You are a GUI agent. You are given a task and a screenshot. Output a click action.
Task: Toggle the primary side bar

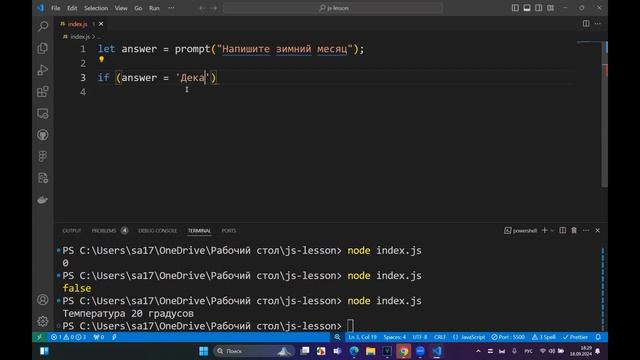pyautogui.click(x=515, y=8)
